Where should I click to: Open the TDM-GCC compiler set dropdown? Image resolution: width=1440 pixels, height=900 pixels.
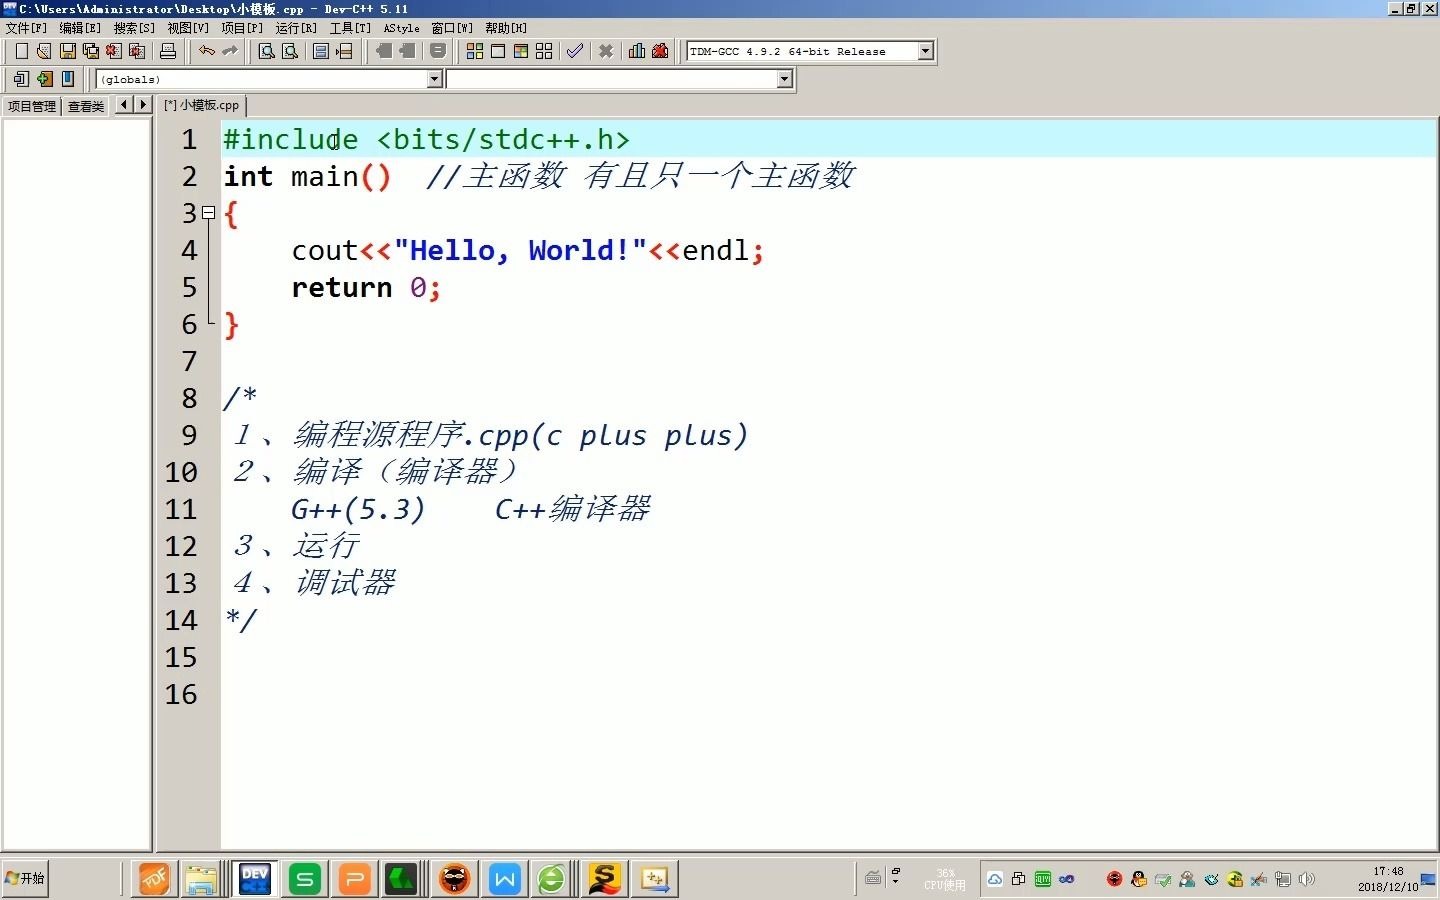[x=926, y=51]
